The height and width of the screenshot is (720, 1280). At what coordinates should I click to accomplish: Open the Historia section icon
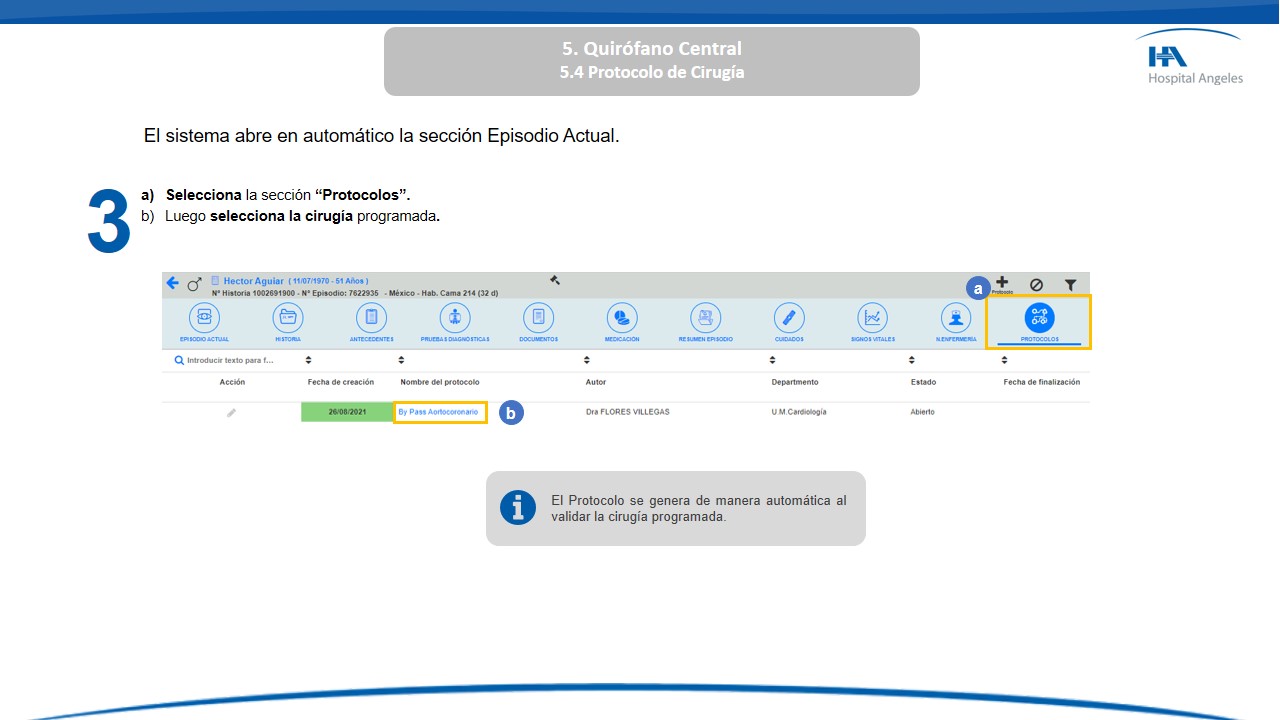288,318
